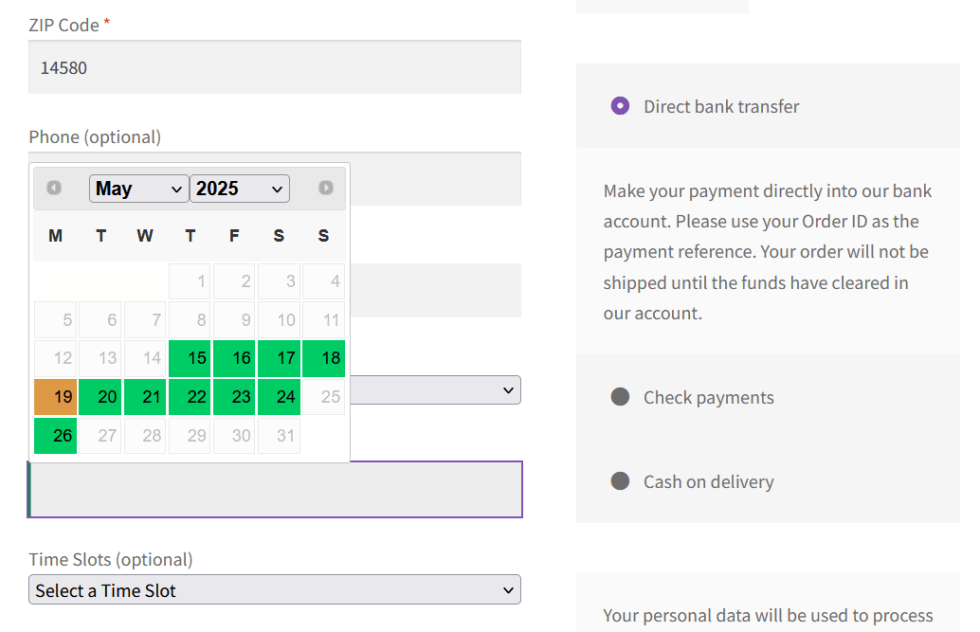Pick May 17 green date cell

(x=279, y=358)
